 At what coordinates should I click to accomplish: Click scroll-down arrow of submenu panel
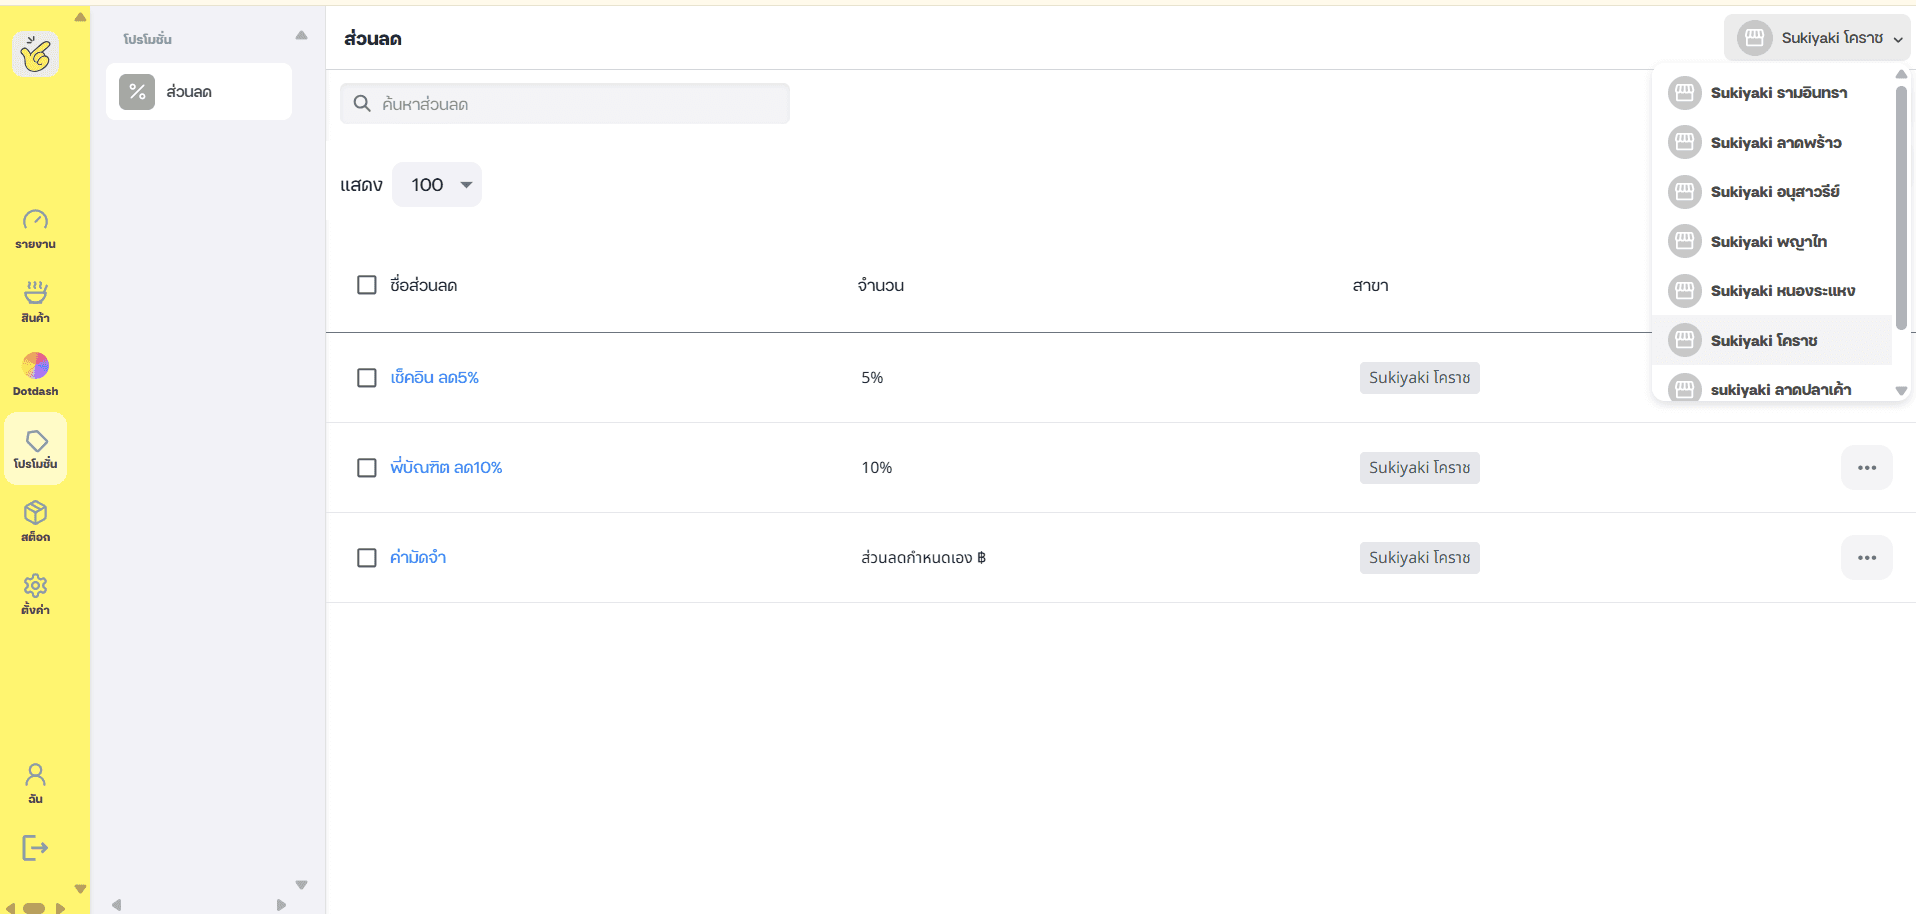tap(301, 885)
